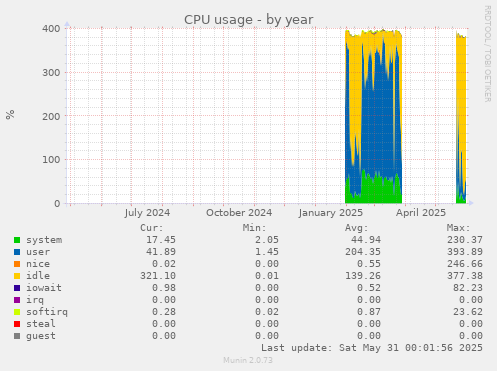
Task: Click the gray guest legend swatch
Action: 17,336
